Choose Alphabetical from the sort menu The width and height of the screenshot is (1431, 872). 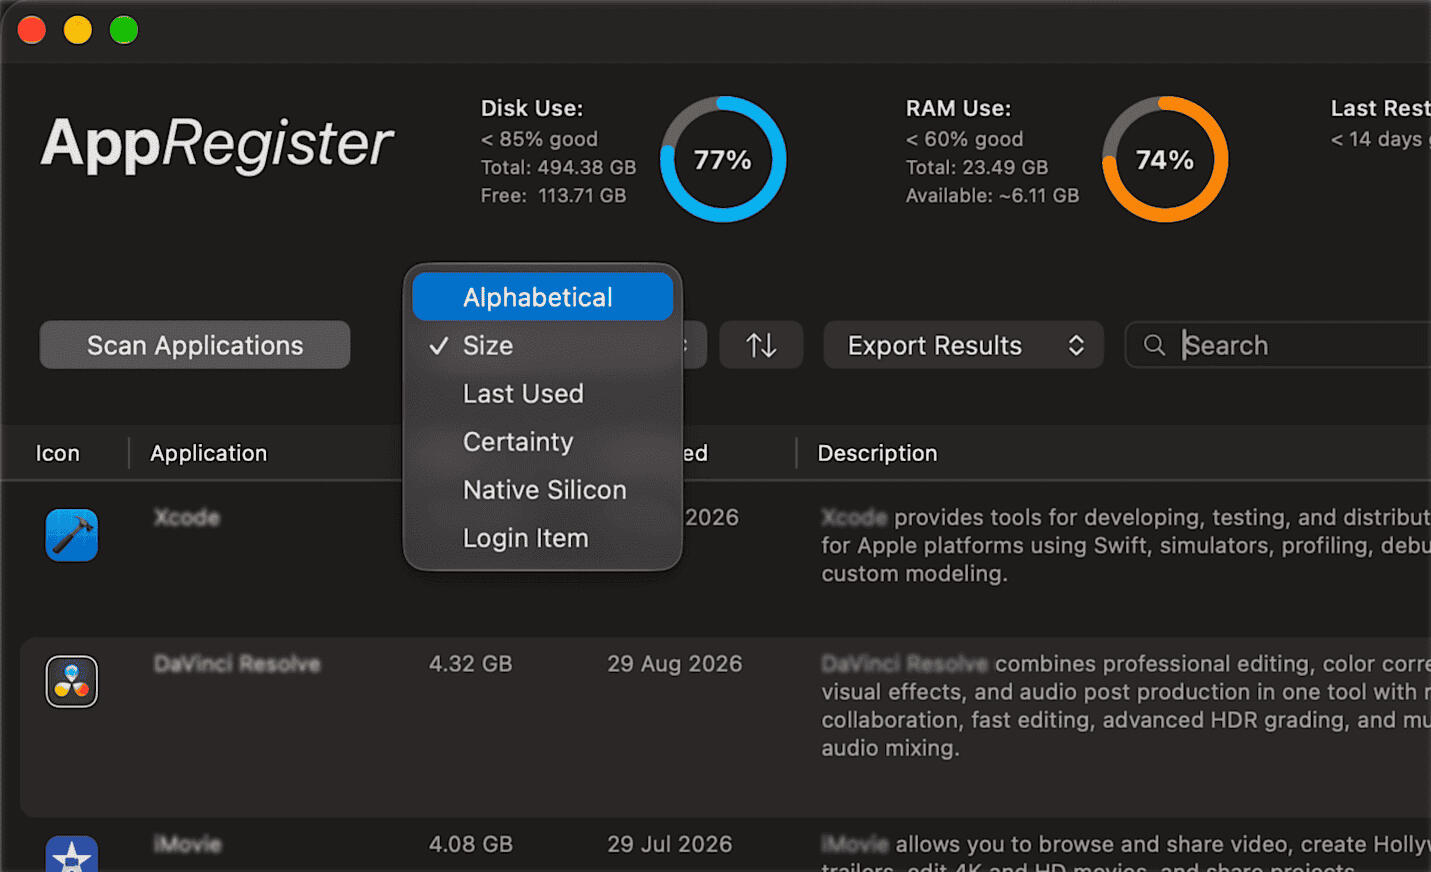click(543, 297)
